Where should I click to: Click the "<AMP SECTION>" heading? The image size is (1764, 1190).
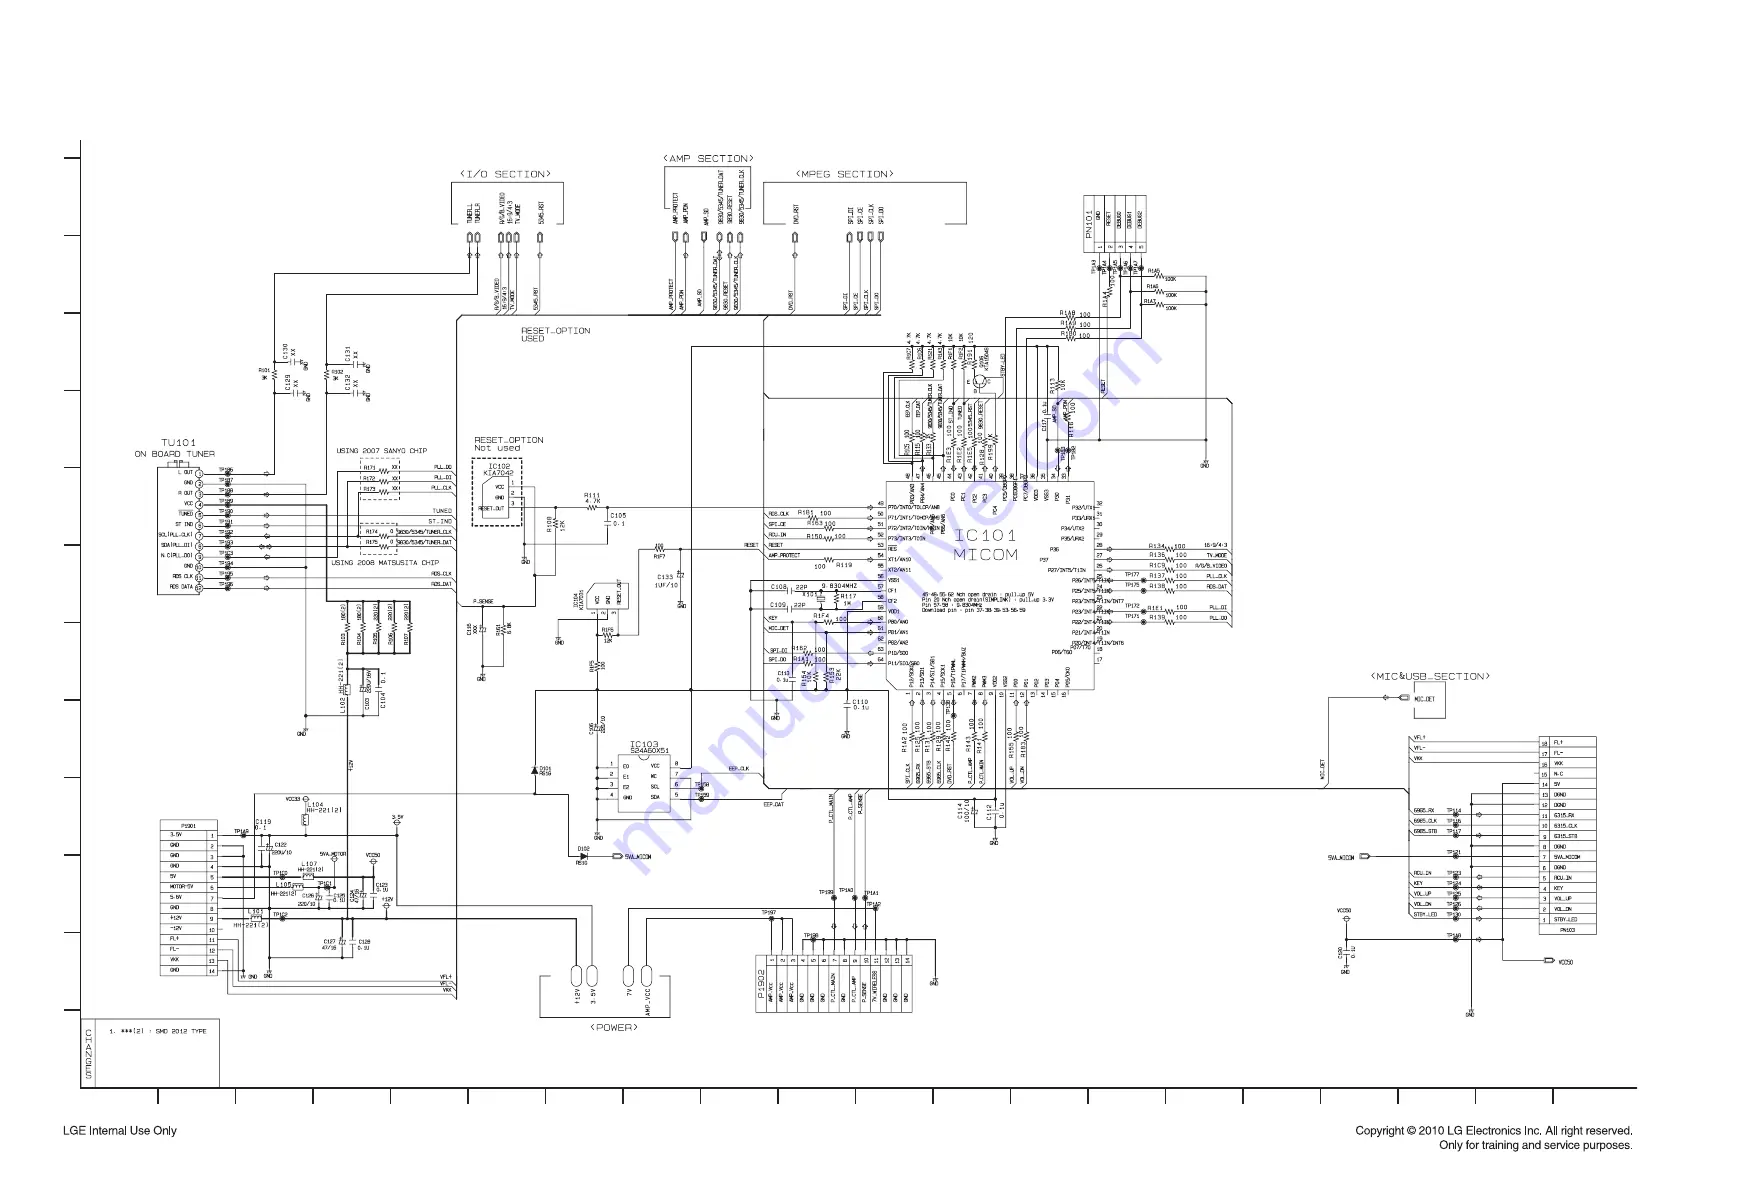point(708,158)
